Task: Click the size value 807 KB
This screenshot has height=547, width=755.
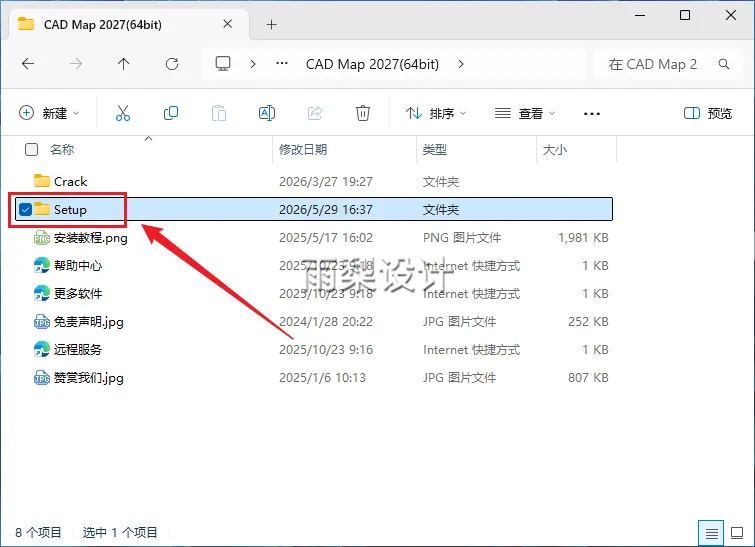Action: [588, 378]
